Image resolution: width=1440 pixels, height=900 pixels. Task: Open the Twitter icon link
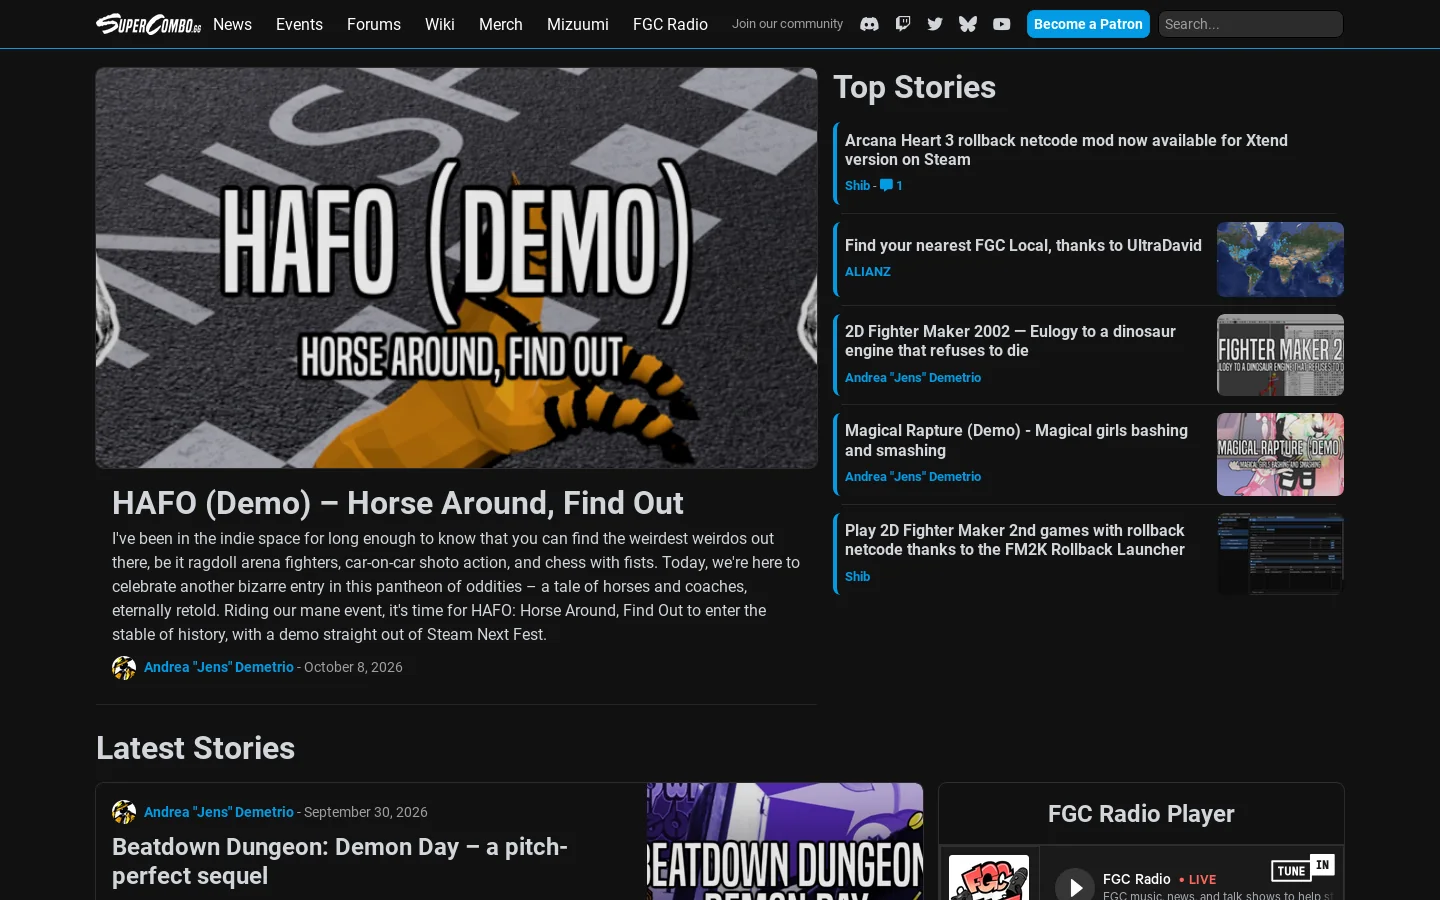coord(935,24)
